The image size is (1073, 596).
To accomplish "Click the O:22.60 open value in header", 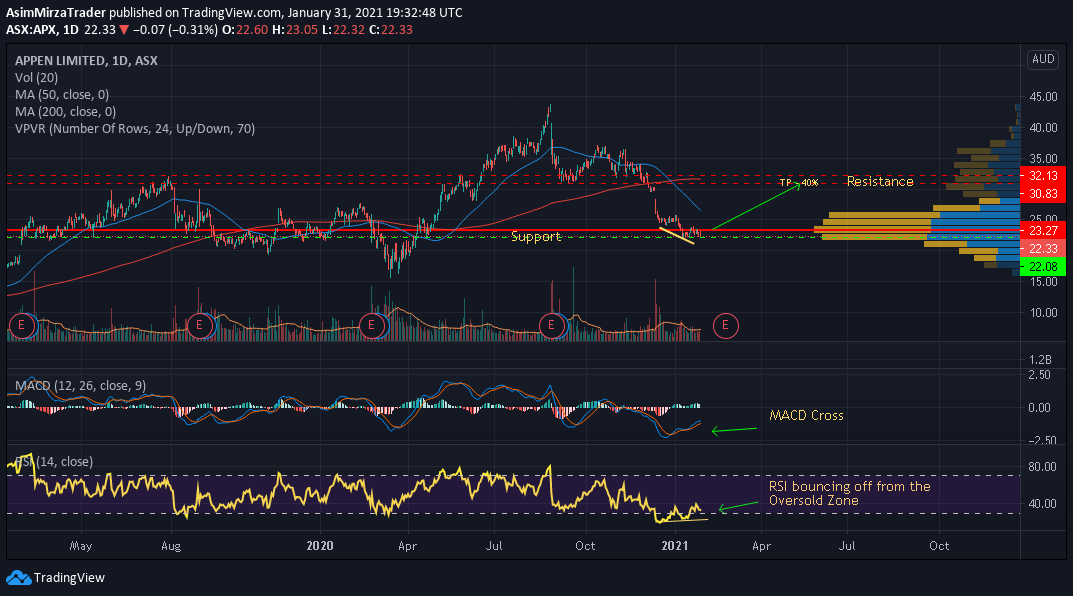I will (245, 29).
